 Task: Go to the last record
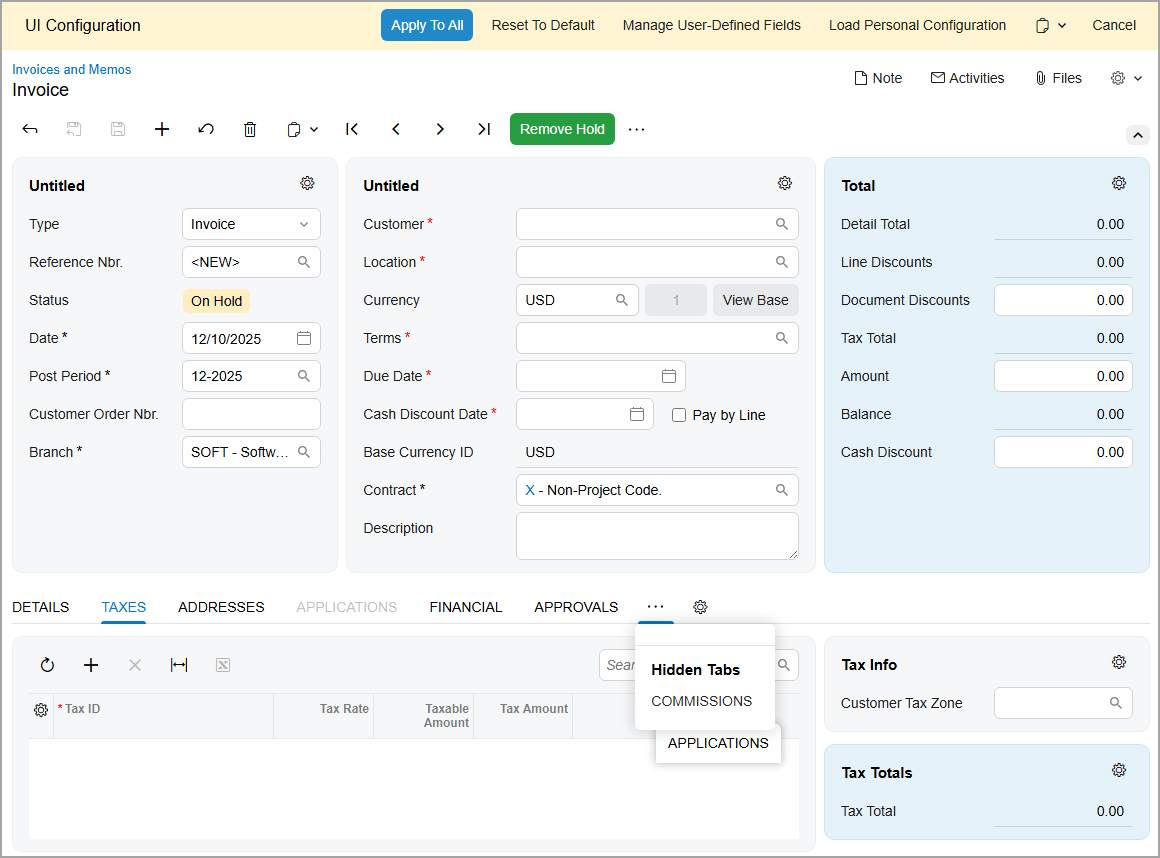pyautogui.click(x=484, y=129)
